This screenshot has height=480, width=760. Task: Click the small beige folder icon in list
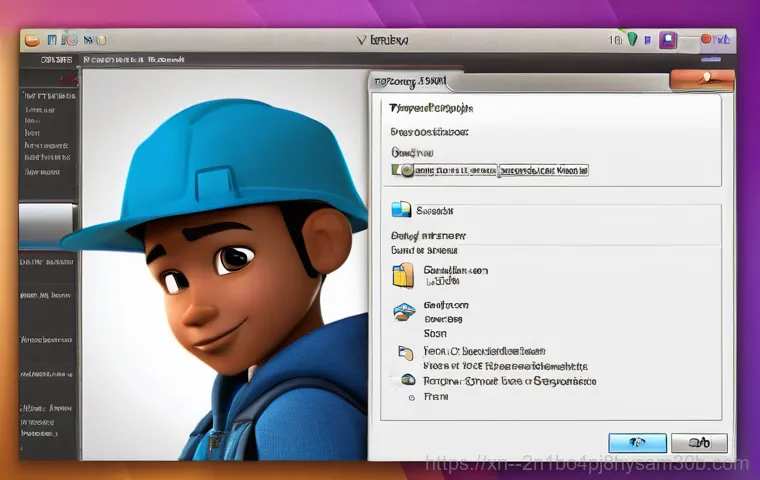point(405,352)
